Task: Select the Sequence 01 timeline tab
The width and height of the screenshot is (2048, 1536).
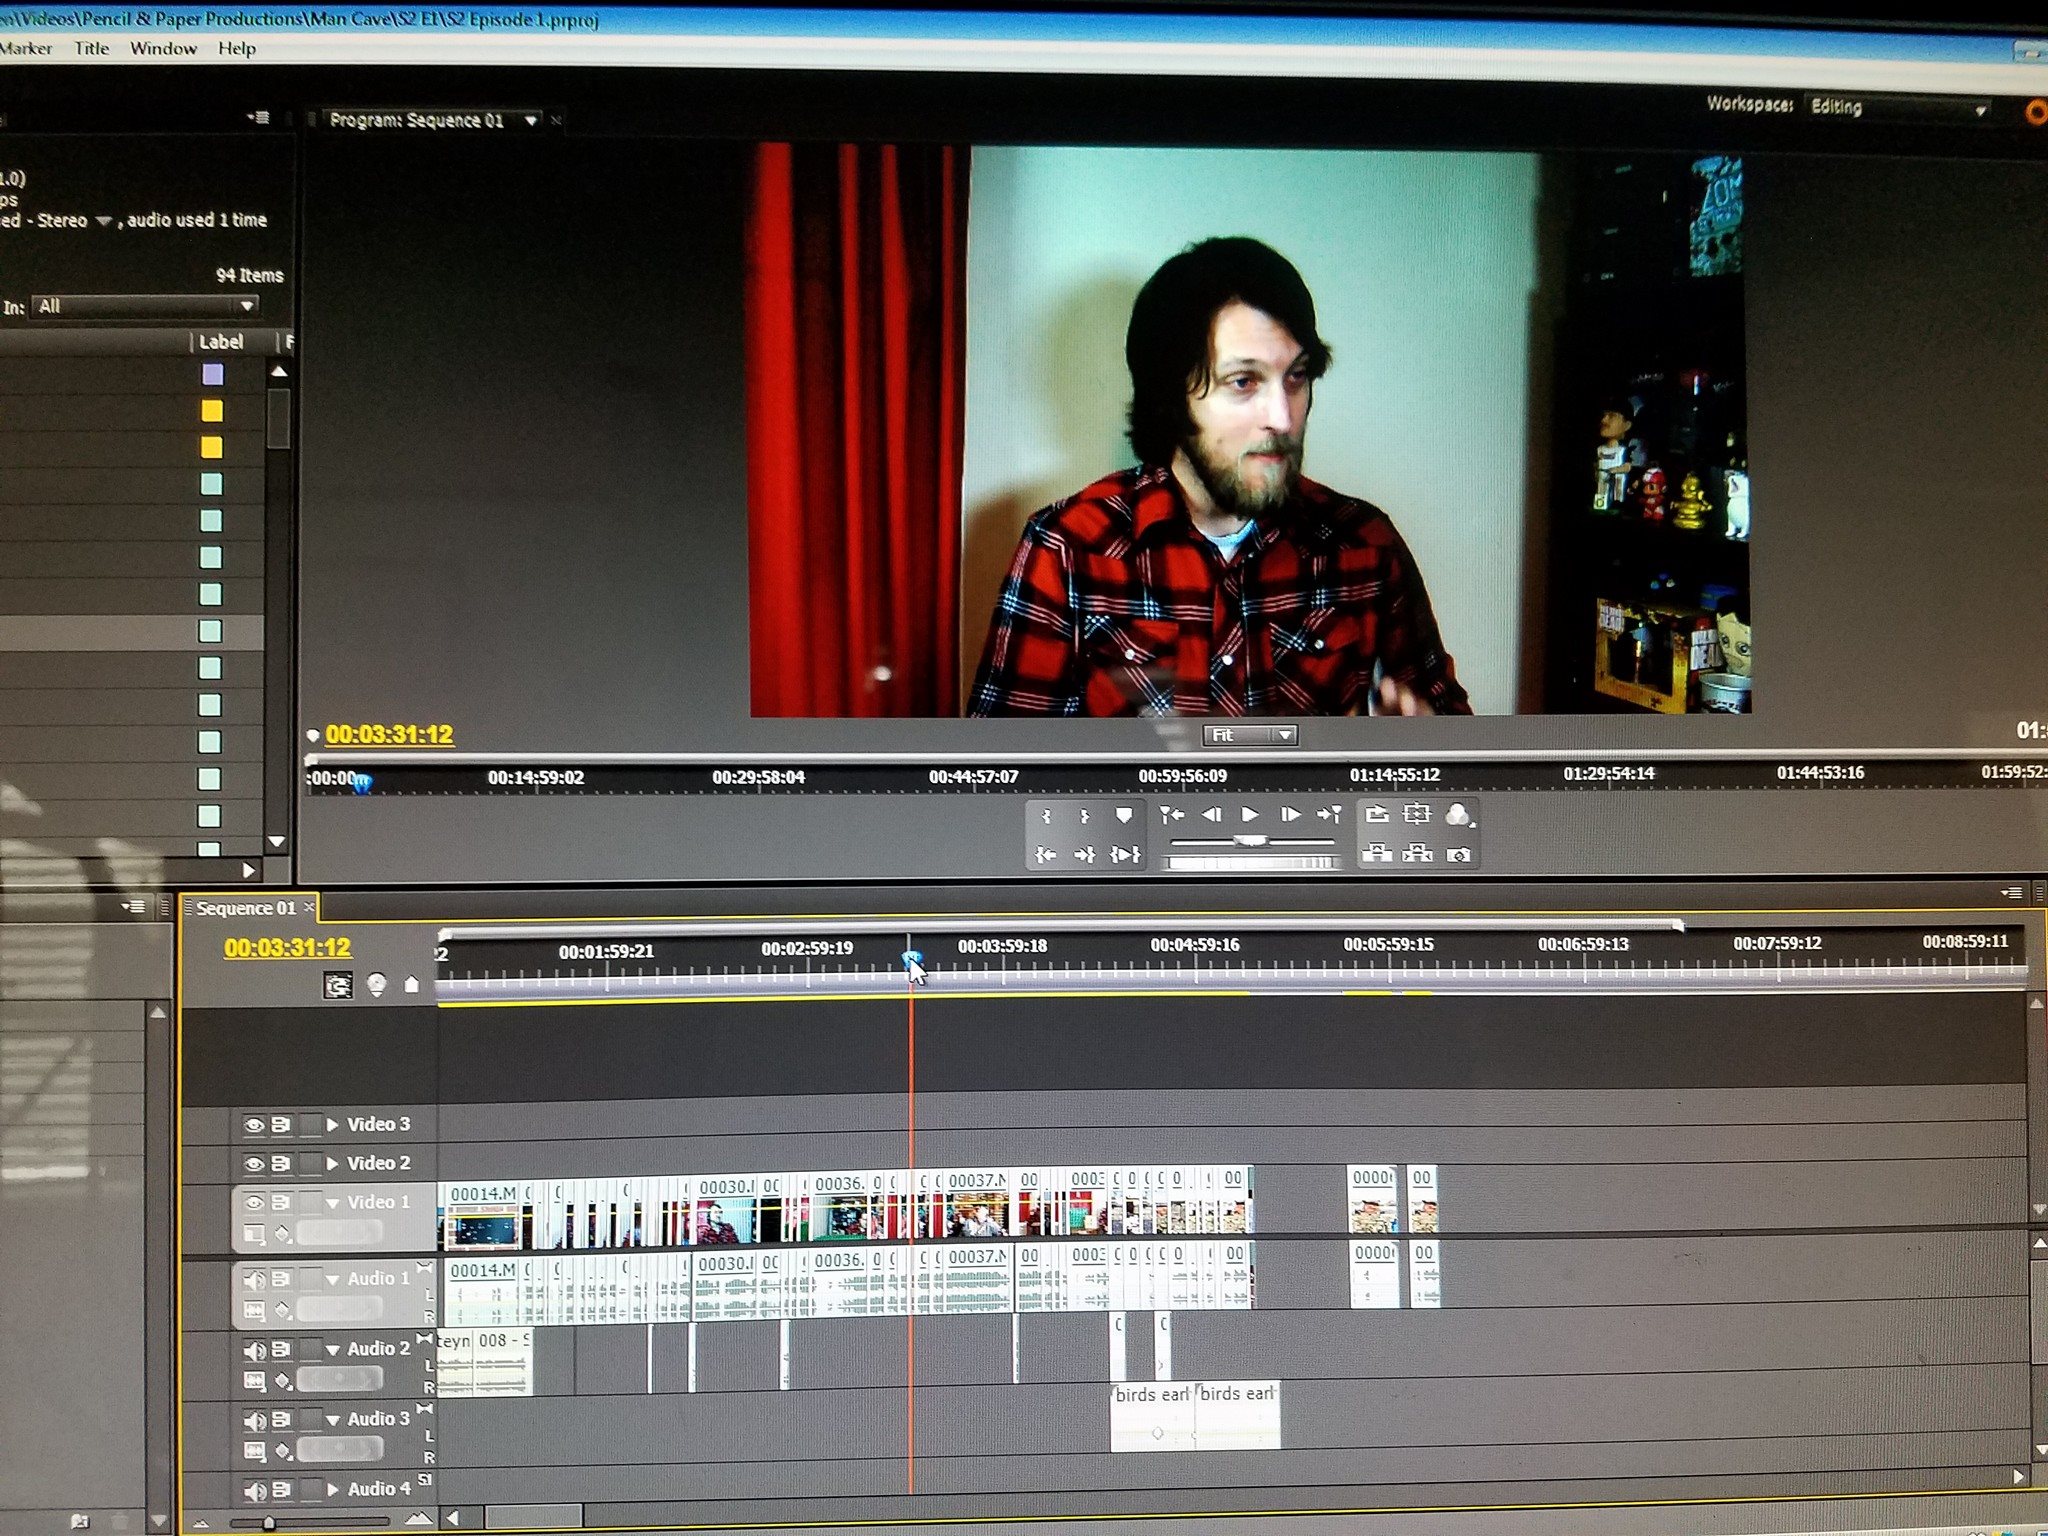Action: 246,908
